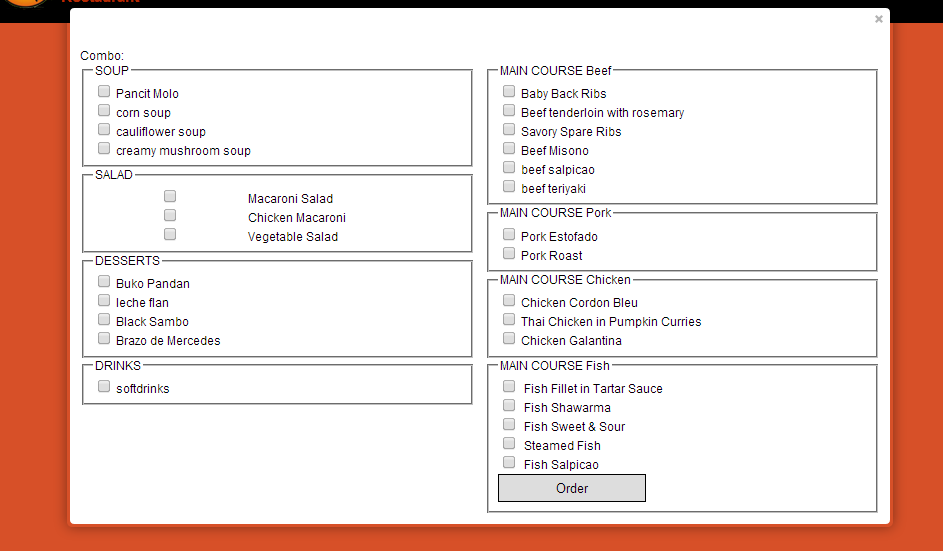Check the Pork Estofado checkbox
Image resolution: width=943 pixels, height=551 pixels.
tap(509, 234)
